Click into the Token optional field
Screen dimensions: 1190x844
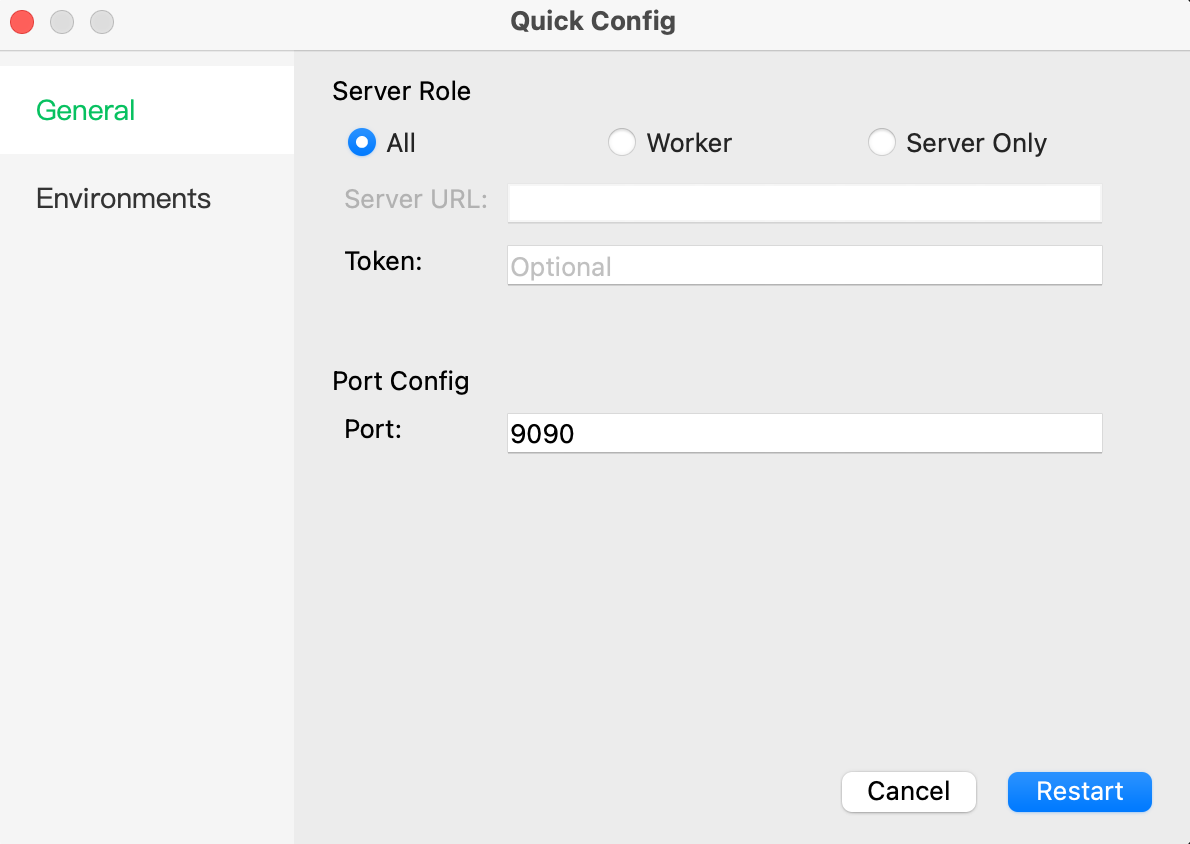(x=804, y=266)
